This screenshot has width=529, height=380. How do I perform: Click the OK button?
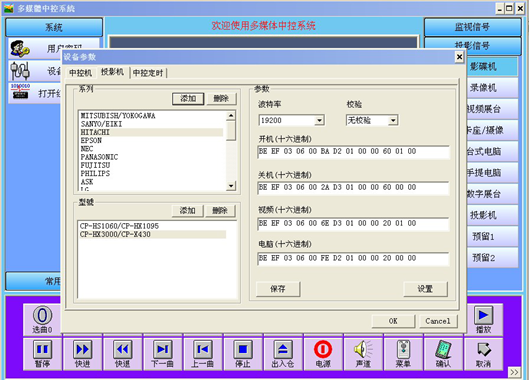(393, 321)
